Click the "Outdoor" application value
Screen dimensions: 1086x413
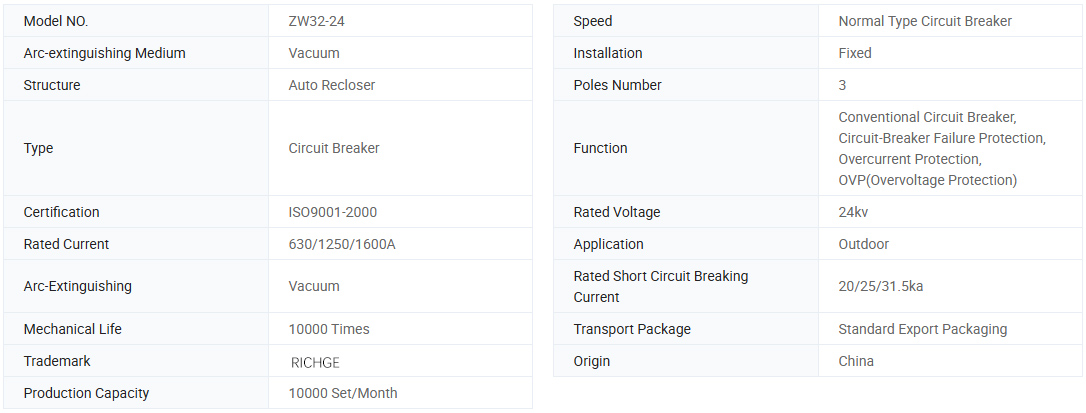point(864,244)
